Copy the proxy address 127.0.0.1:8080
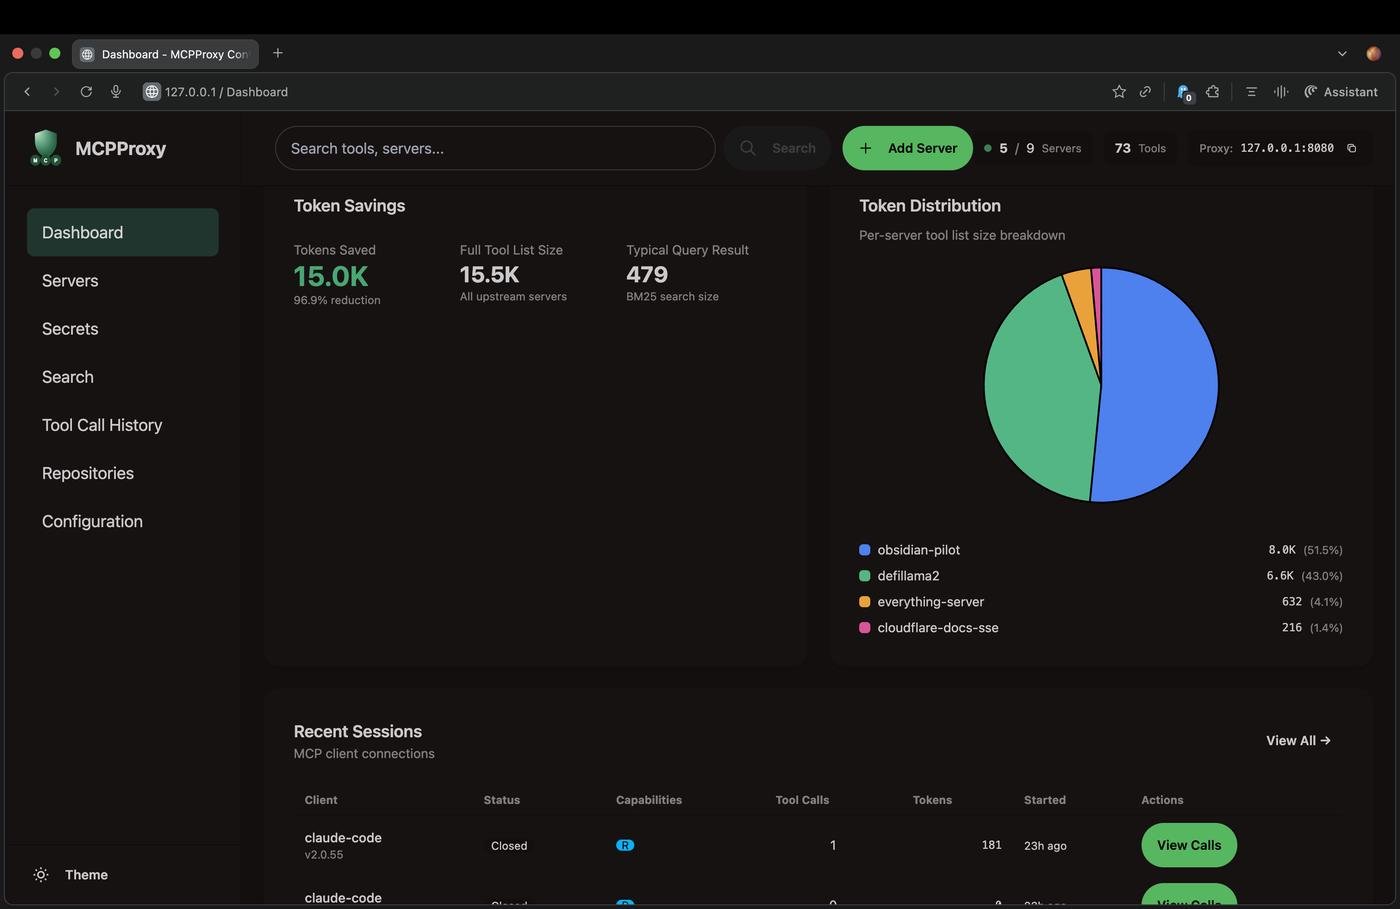 [x=1351, y=148]
